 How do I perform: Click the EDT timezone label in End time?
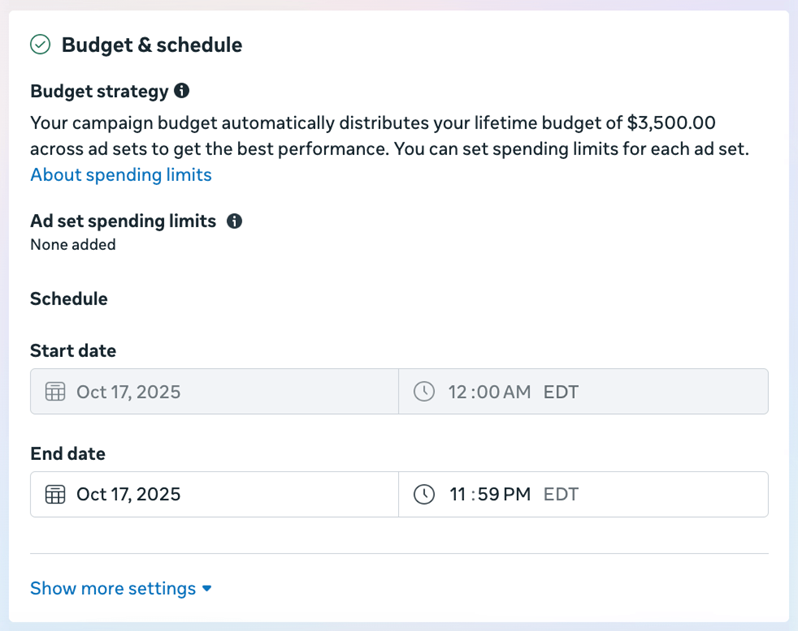coord(561,494)
